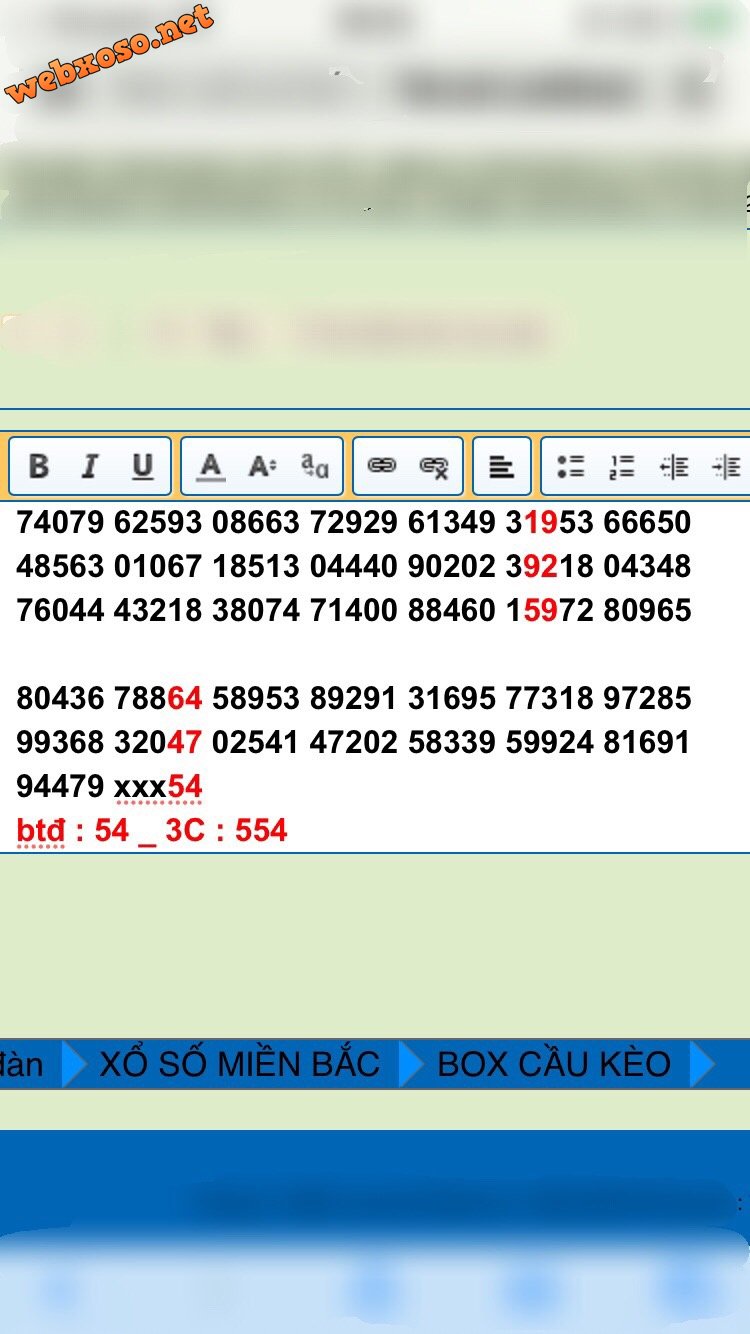Increase indent of the text
Viewport: 750px width, 1334px height.
[x=726, y=466]
